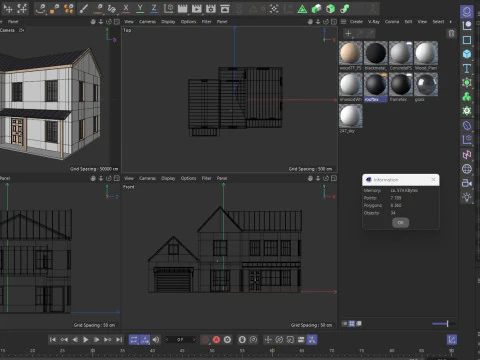Click the green gear effector icon
This screenshot has width=480, height=360.
tap(467, 111)
